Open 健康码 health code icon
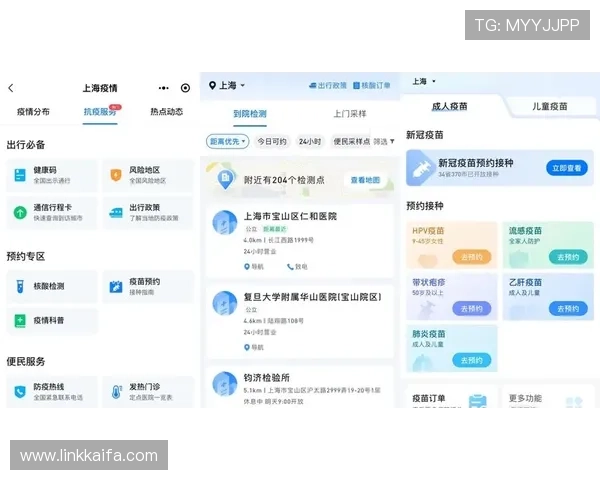 [20, 175]
